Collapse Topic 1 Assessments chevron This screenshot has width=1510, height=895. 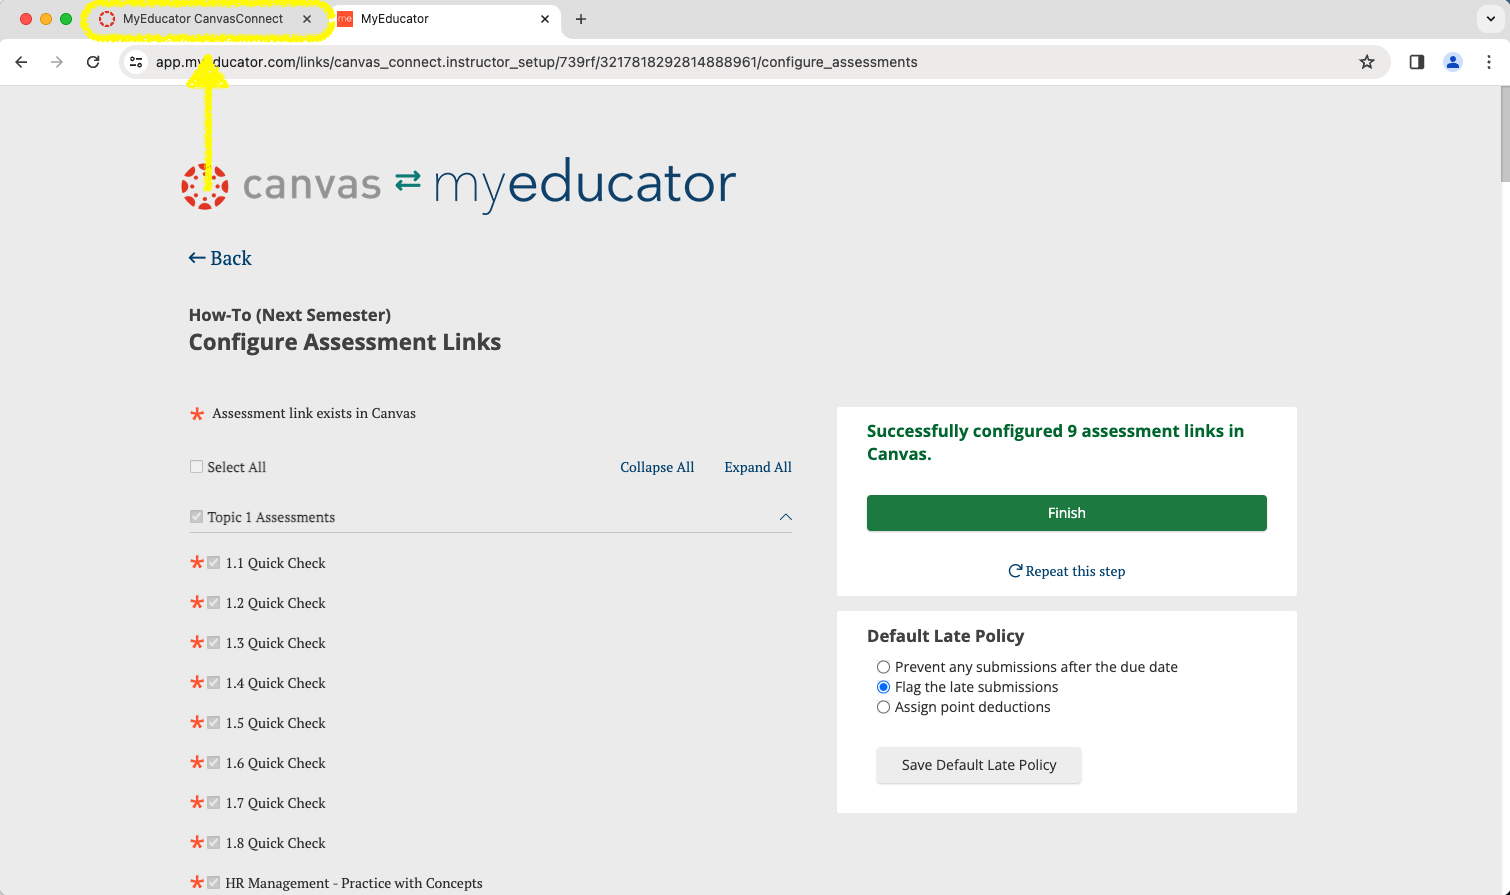[785, 517]
